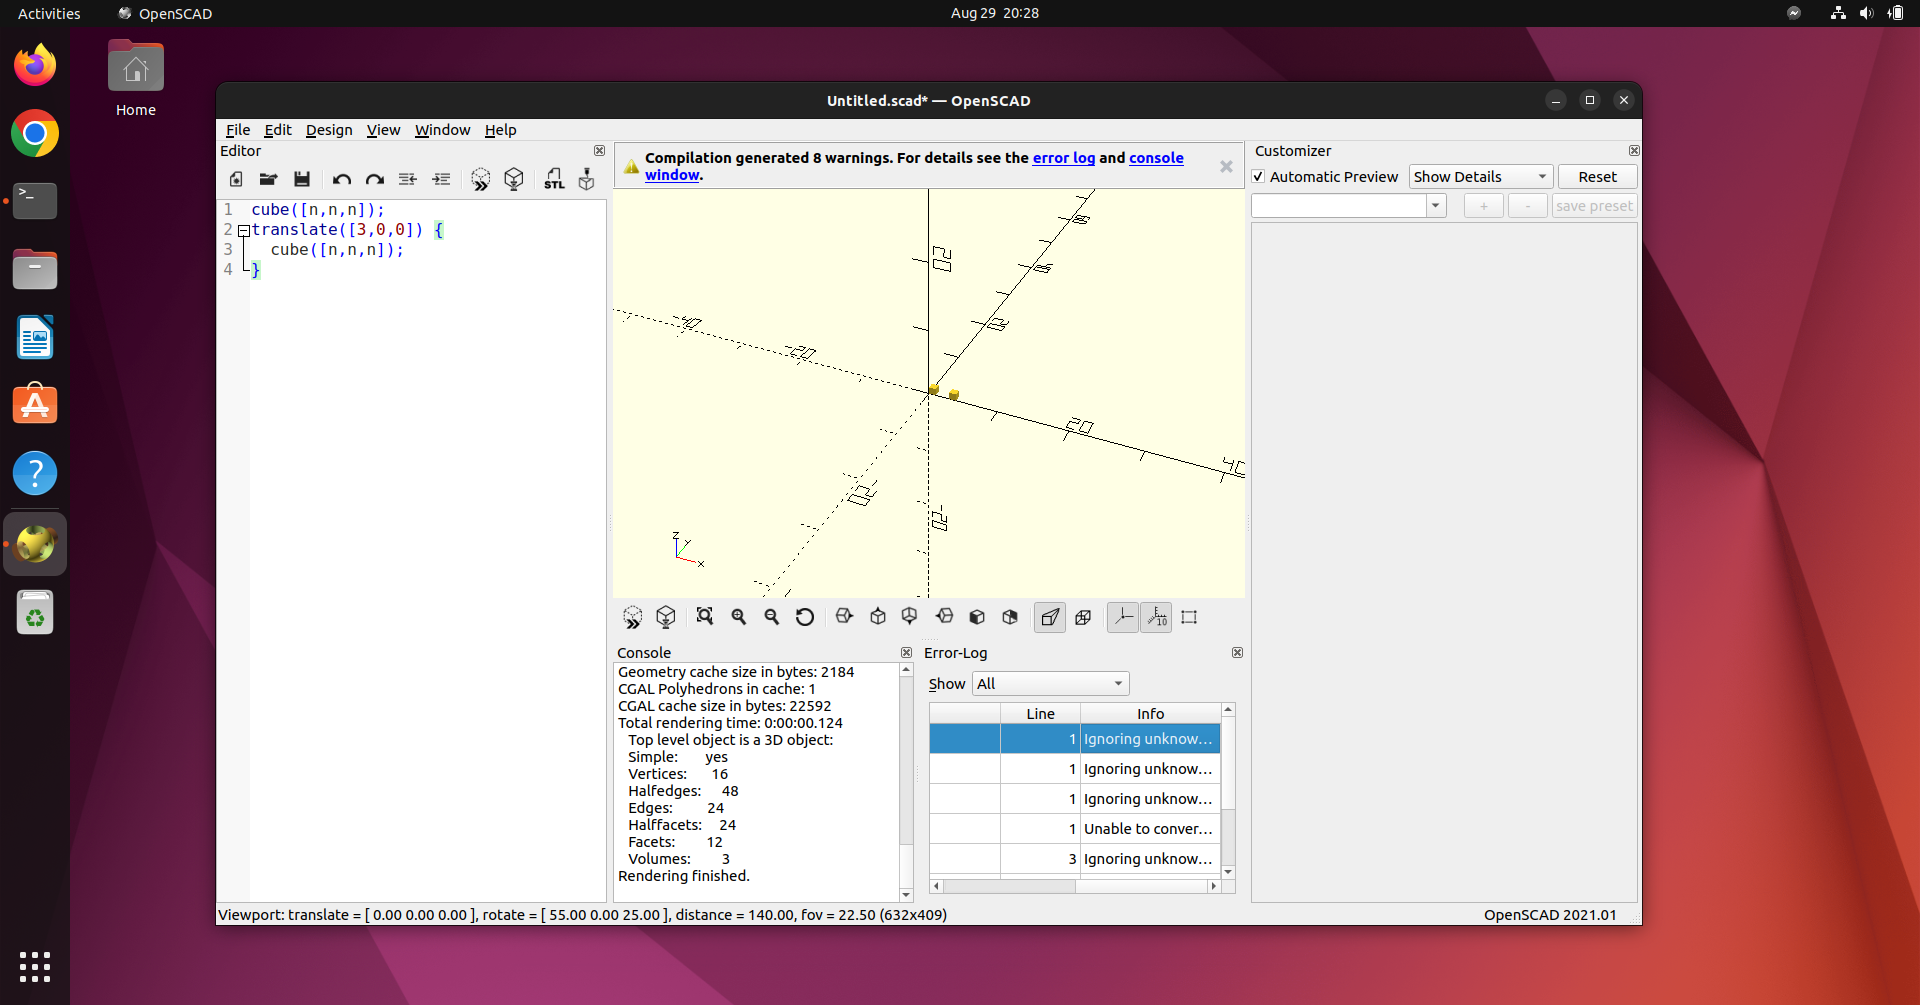Image resolution: width=1920 pixels, height=1005 pixels.
Task: Collapse the translate code block on line 2
Action: pos(242,230)
